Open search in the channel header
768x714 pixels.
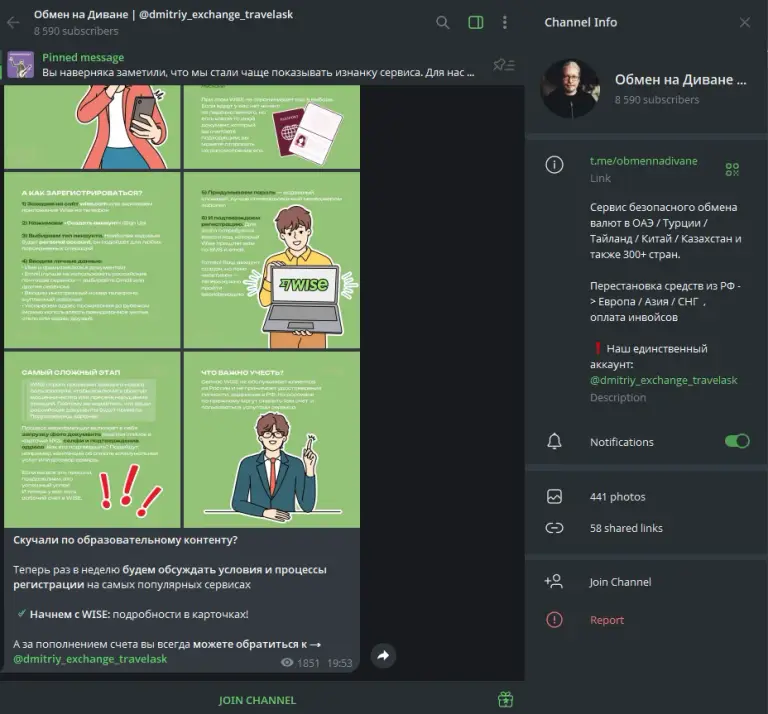[442, 23]
